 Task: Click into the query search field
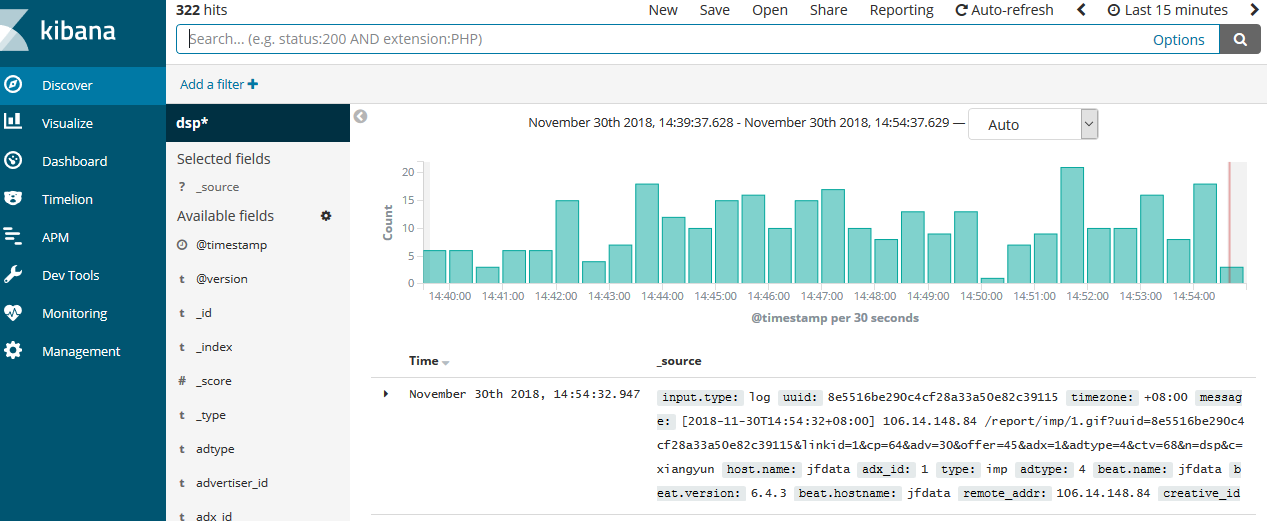(660, 39)
